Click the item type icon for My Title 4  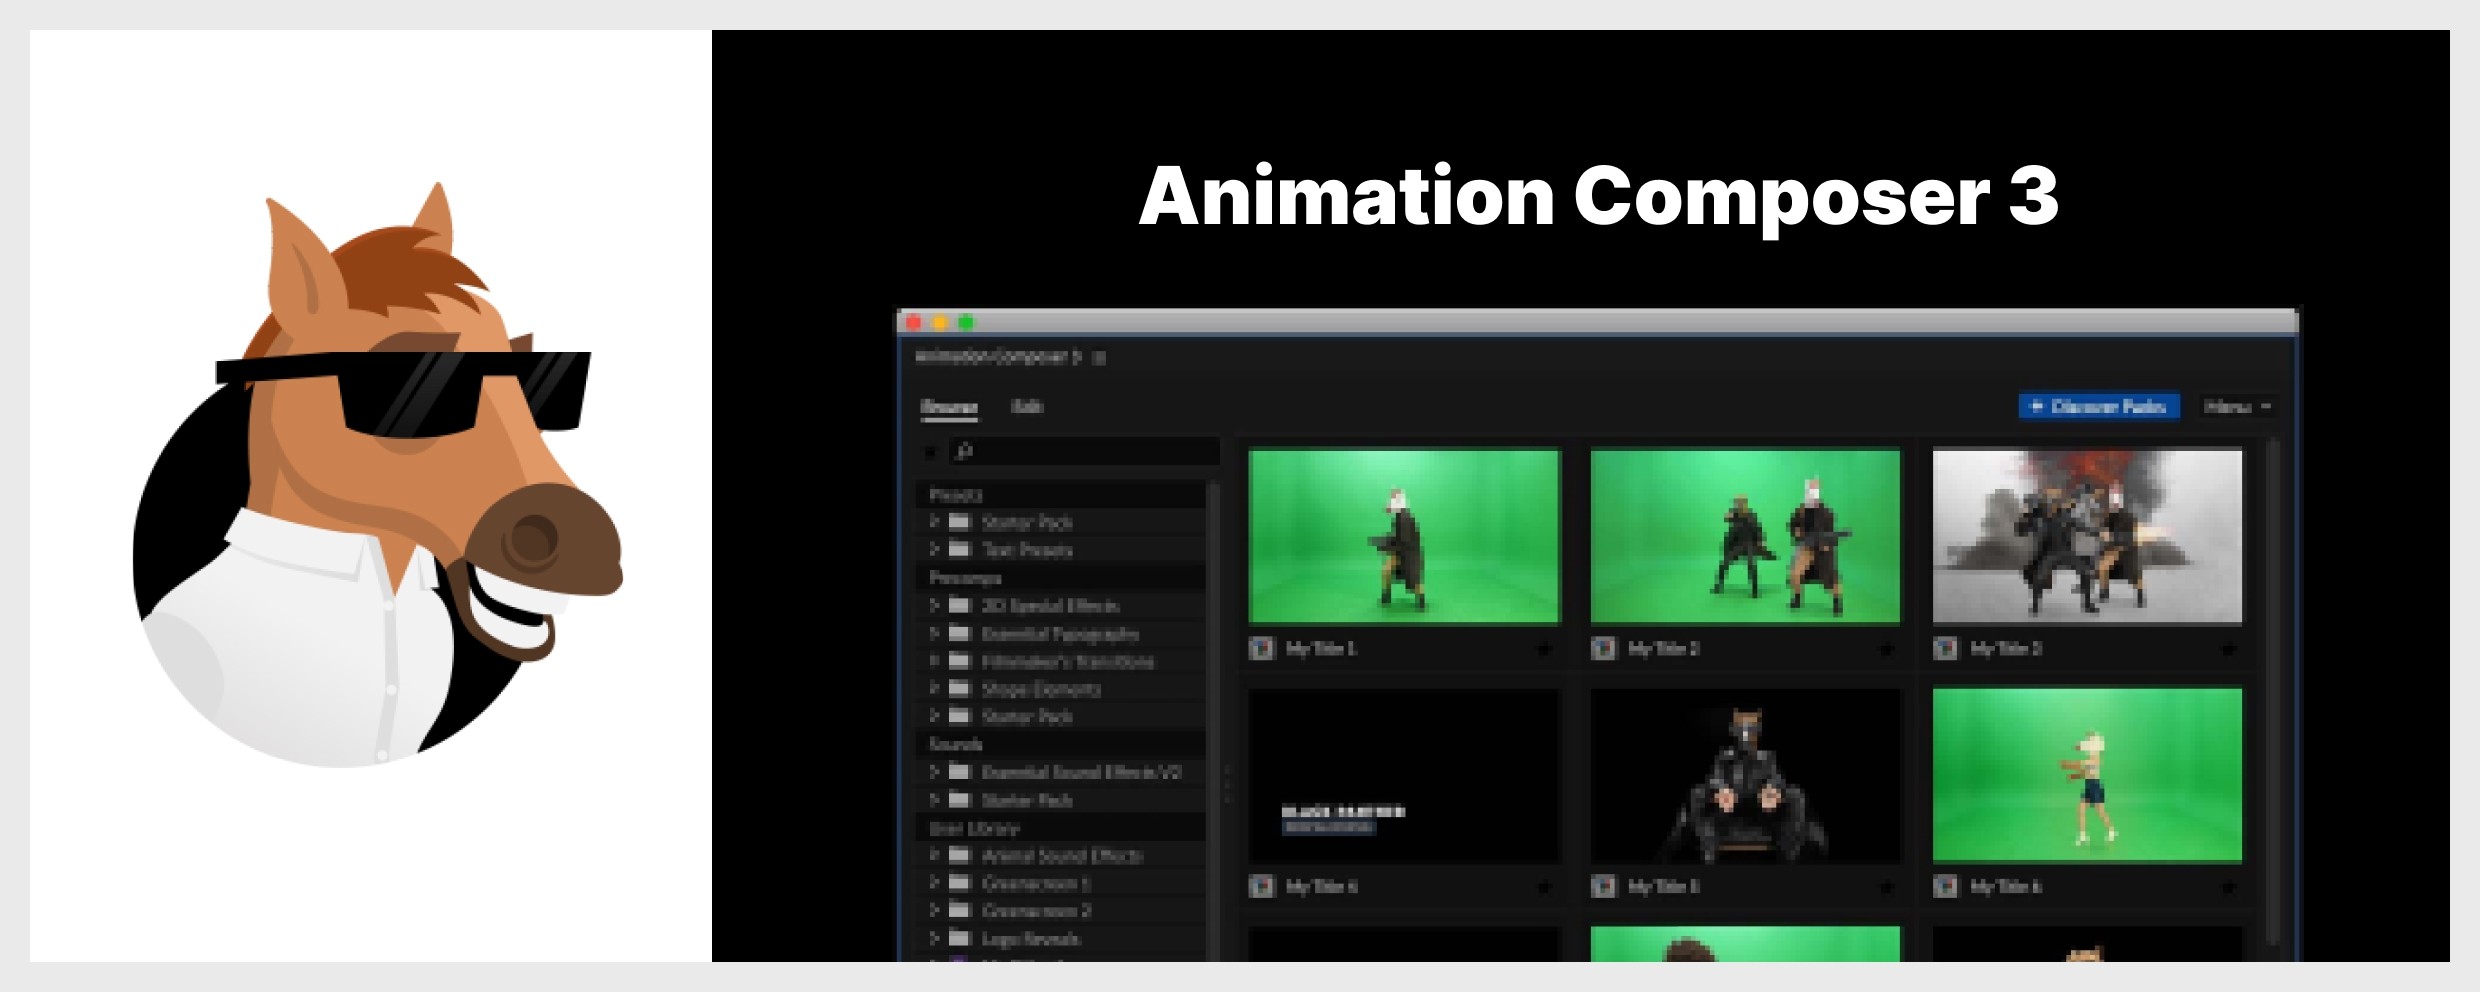[1262, 886]
